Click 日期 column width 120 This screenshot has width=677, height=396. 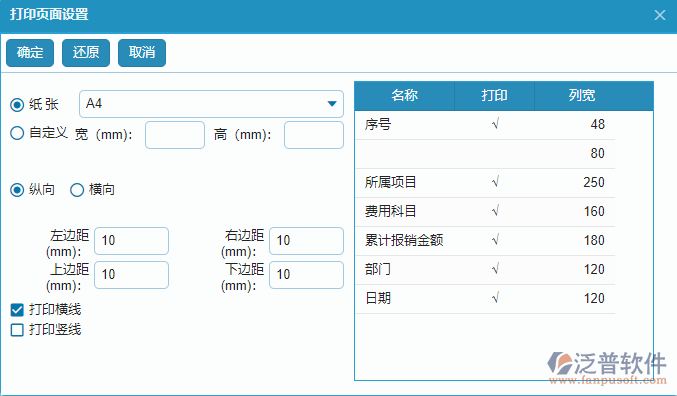(594, 298)
